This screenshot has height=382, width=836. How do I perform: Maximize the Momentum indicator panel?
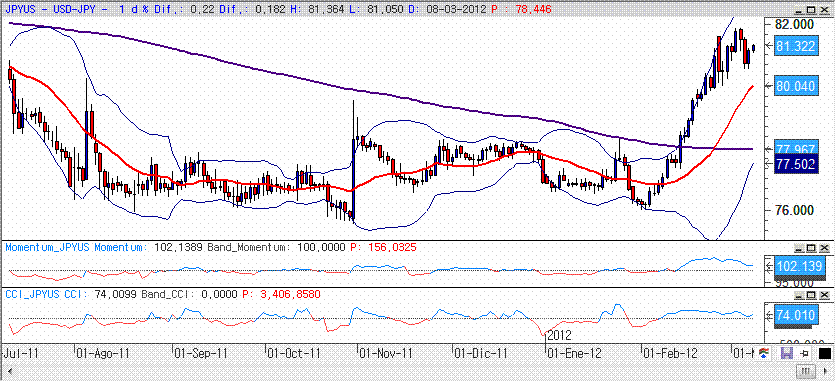pyautogui.click(x=811, y=248)
